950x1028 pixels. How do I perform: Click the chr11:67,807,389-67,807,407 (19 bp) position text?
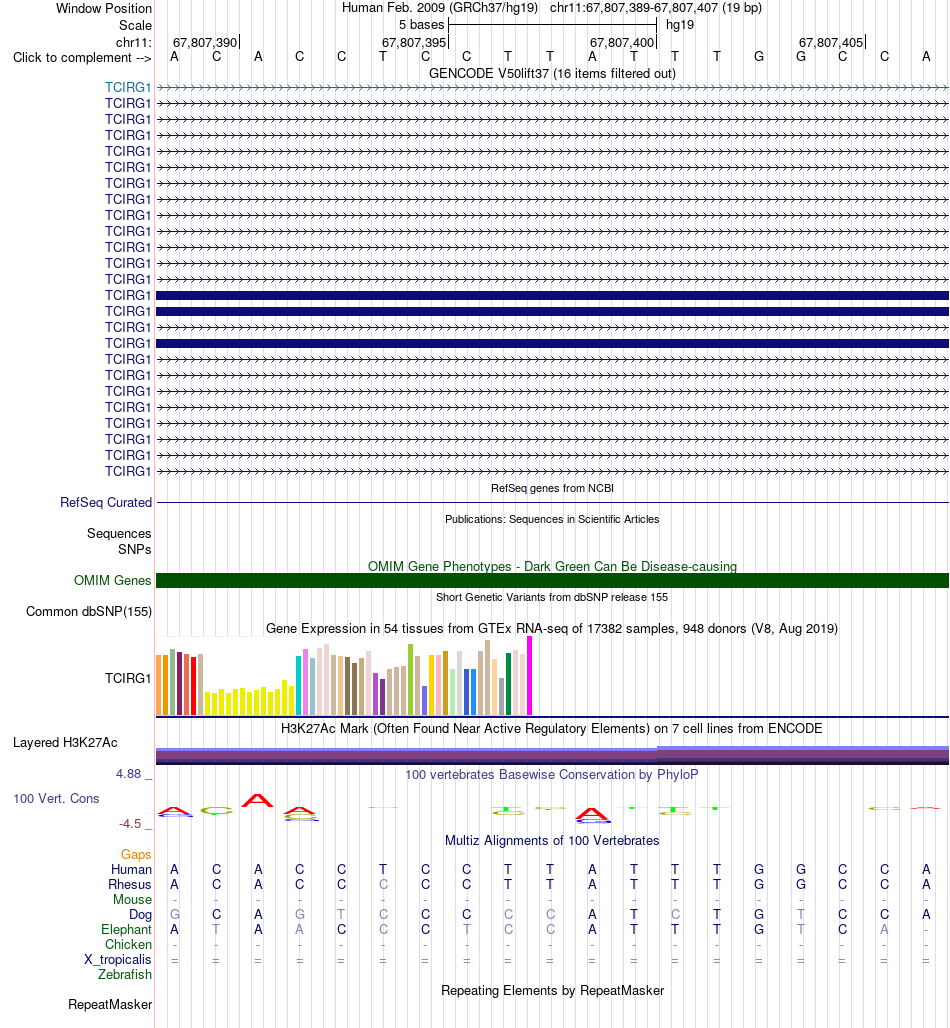656,9
